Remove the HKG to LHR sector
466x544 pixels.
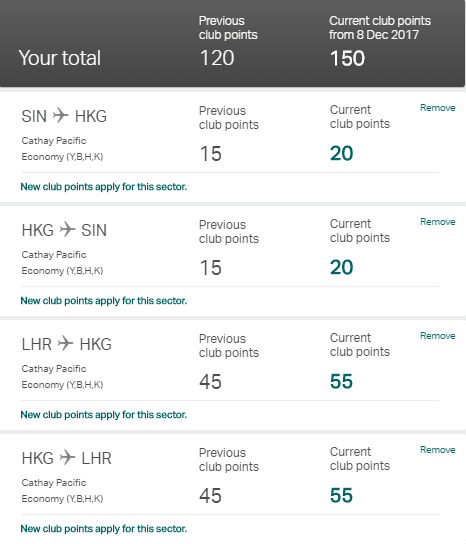point(437,450)
